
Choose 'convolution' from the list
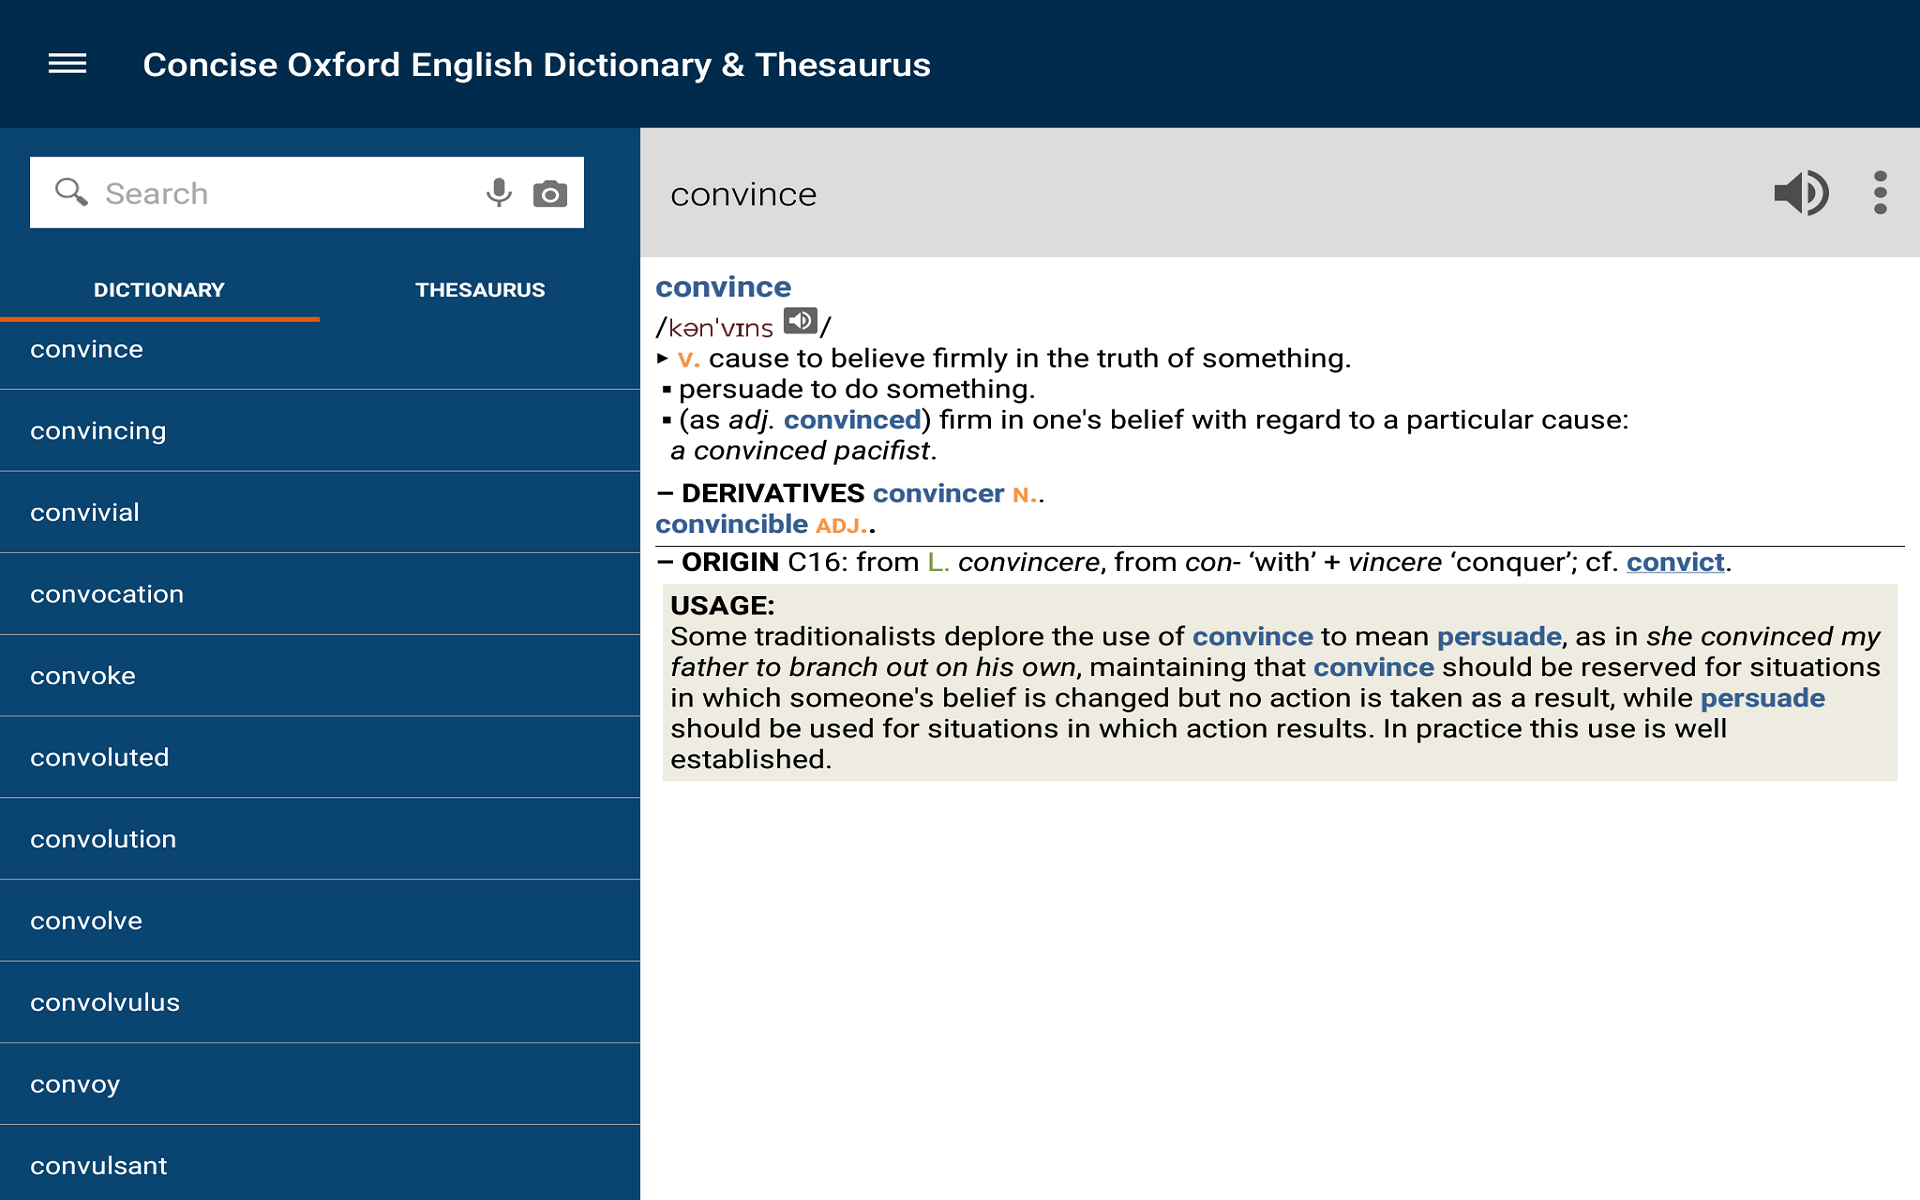(x=320, y=839)
